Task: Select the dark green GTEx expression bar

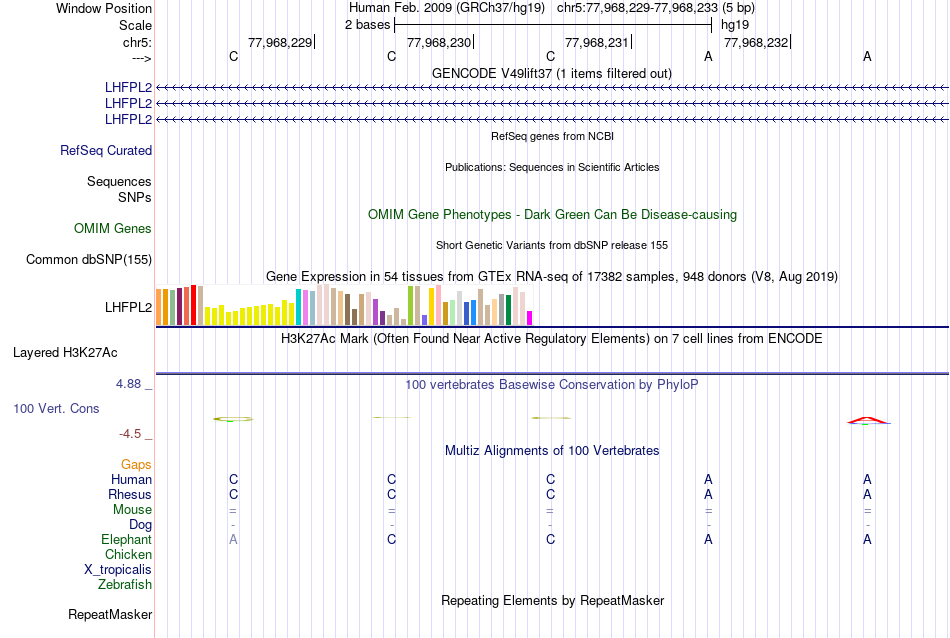Action: [509, 310]
